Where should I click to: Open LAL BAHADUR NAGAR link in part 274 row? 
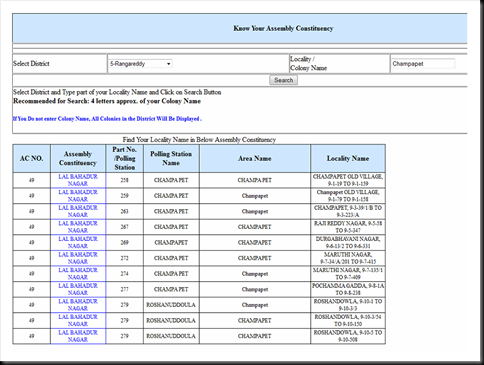tap(78, 274)
